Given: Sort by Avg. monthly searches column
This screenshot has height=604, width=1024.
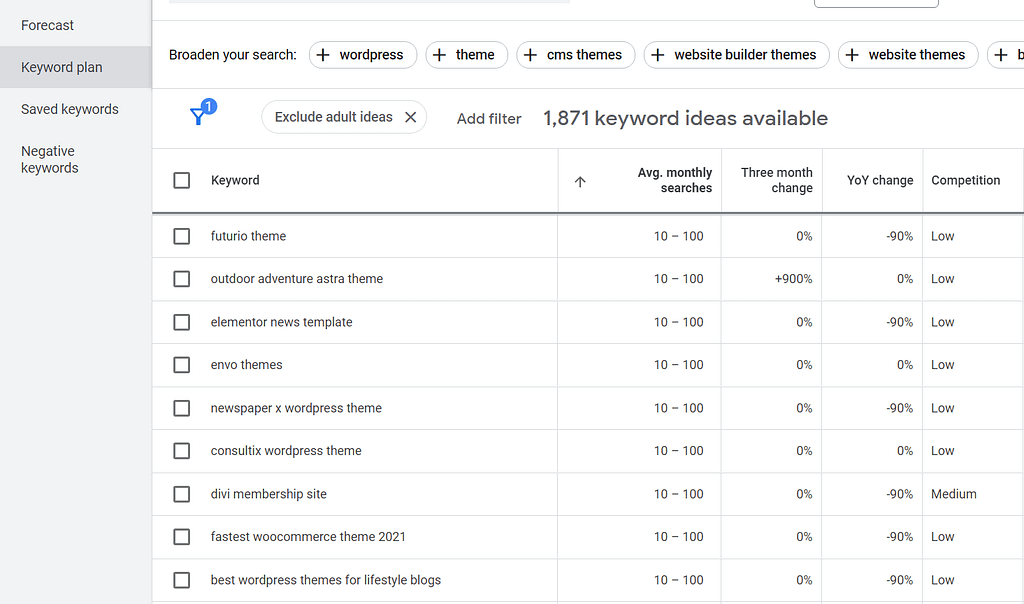Looking at the screenshot, I should 675,180.
